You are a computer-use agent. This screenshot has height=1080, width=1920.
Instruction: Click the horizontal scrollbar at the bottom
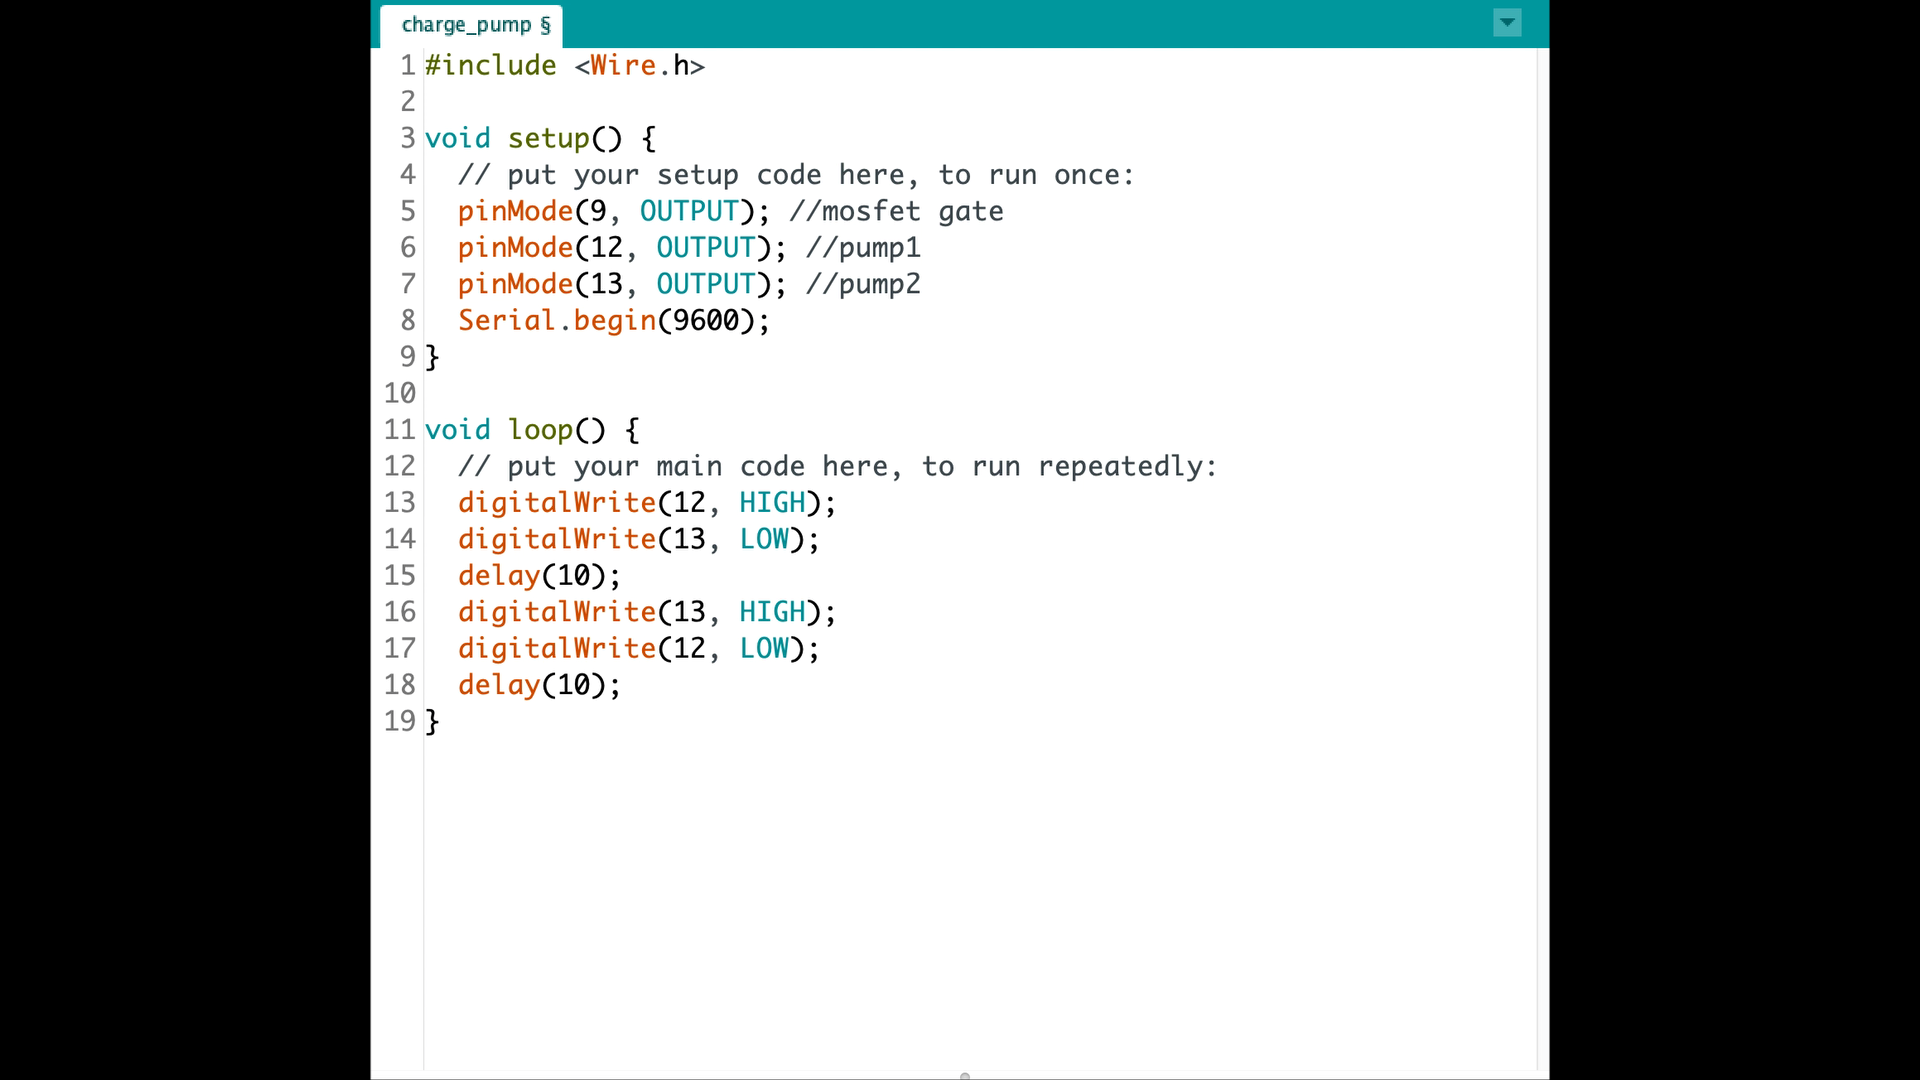point(963,1075)
